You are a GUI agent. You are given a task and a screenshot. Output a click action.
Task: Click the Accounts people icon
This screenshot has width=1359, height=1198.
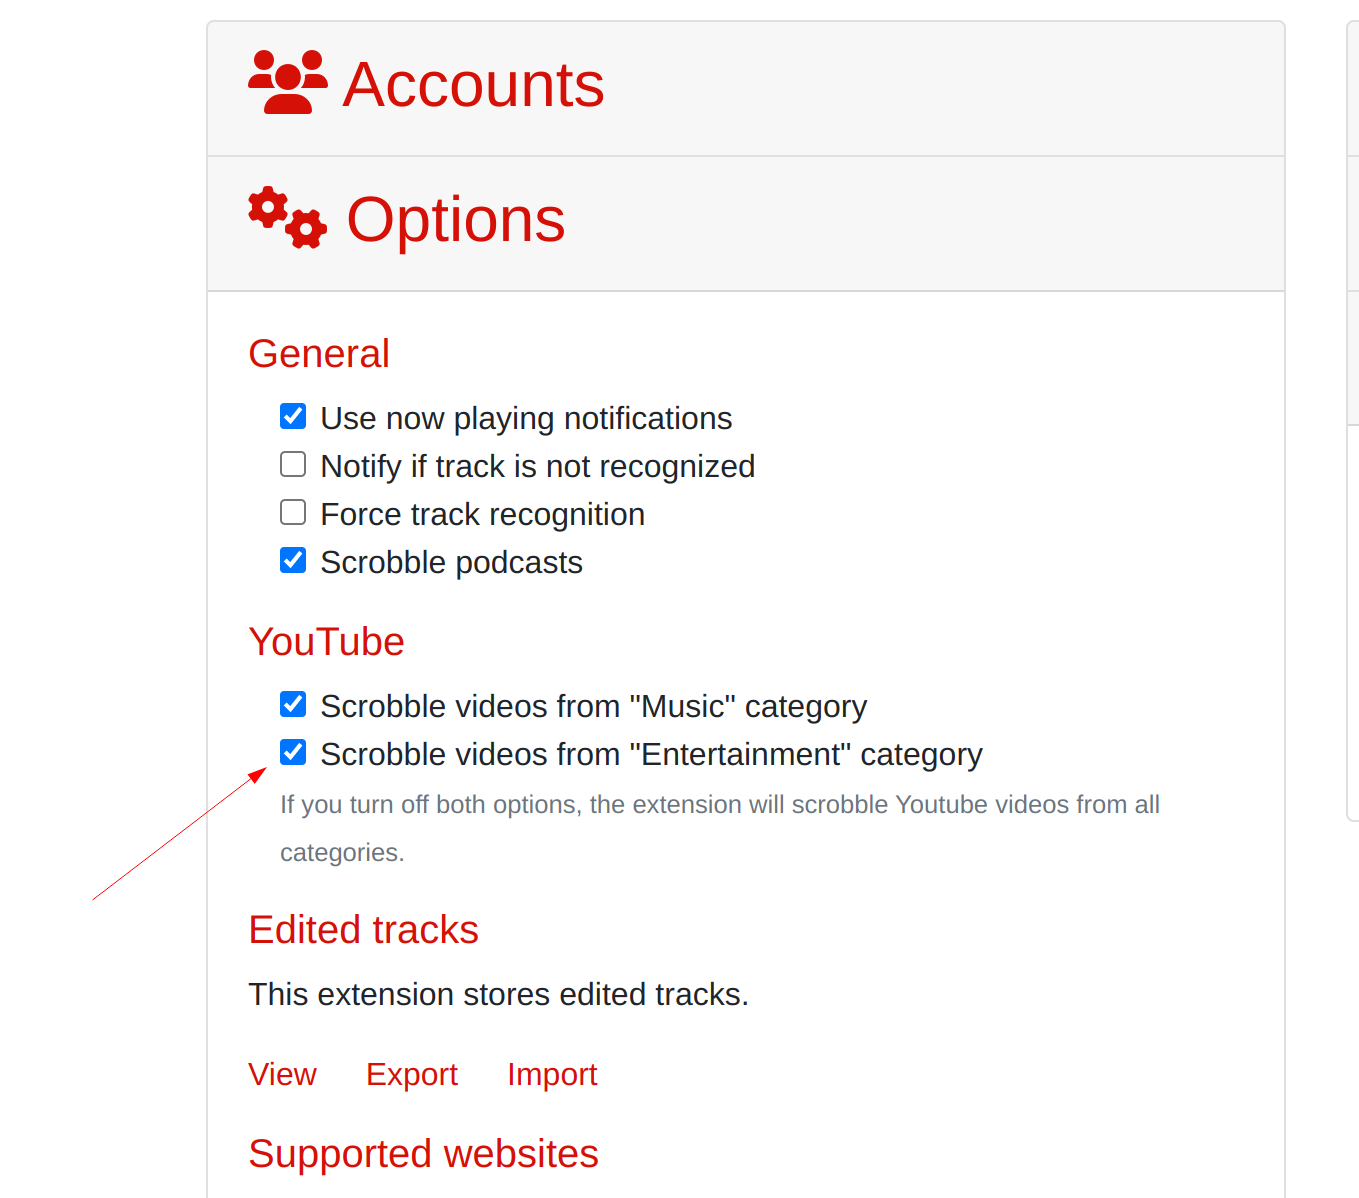pyautogui.click(x=287, y=82)
